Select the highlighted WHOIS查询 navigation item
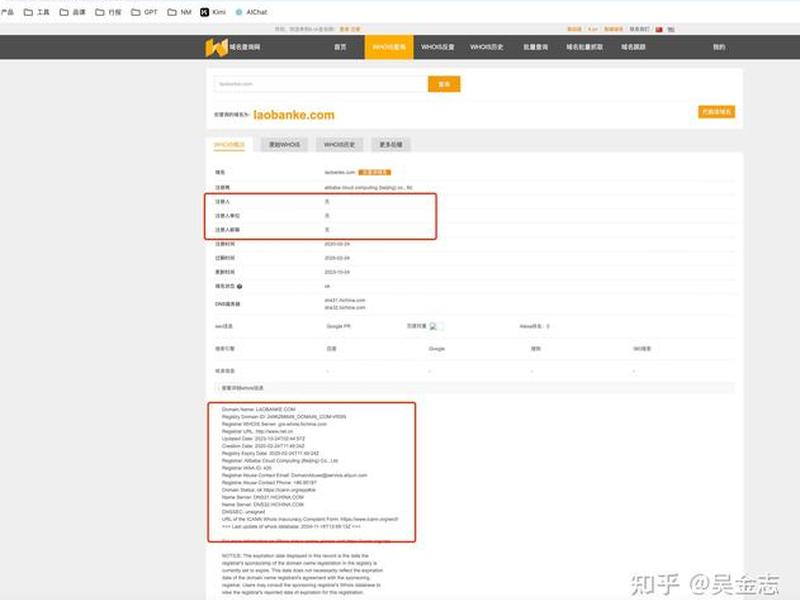 [389, 47]
